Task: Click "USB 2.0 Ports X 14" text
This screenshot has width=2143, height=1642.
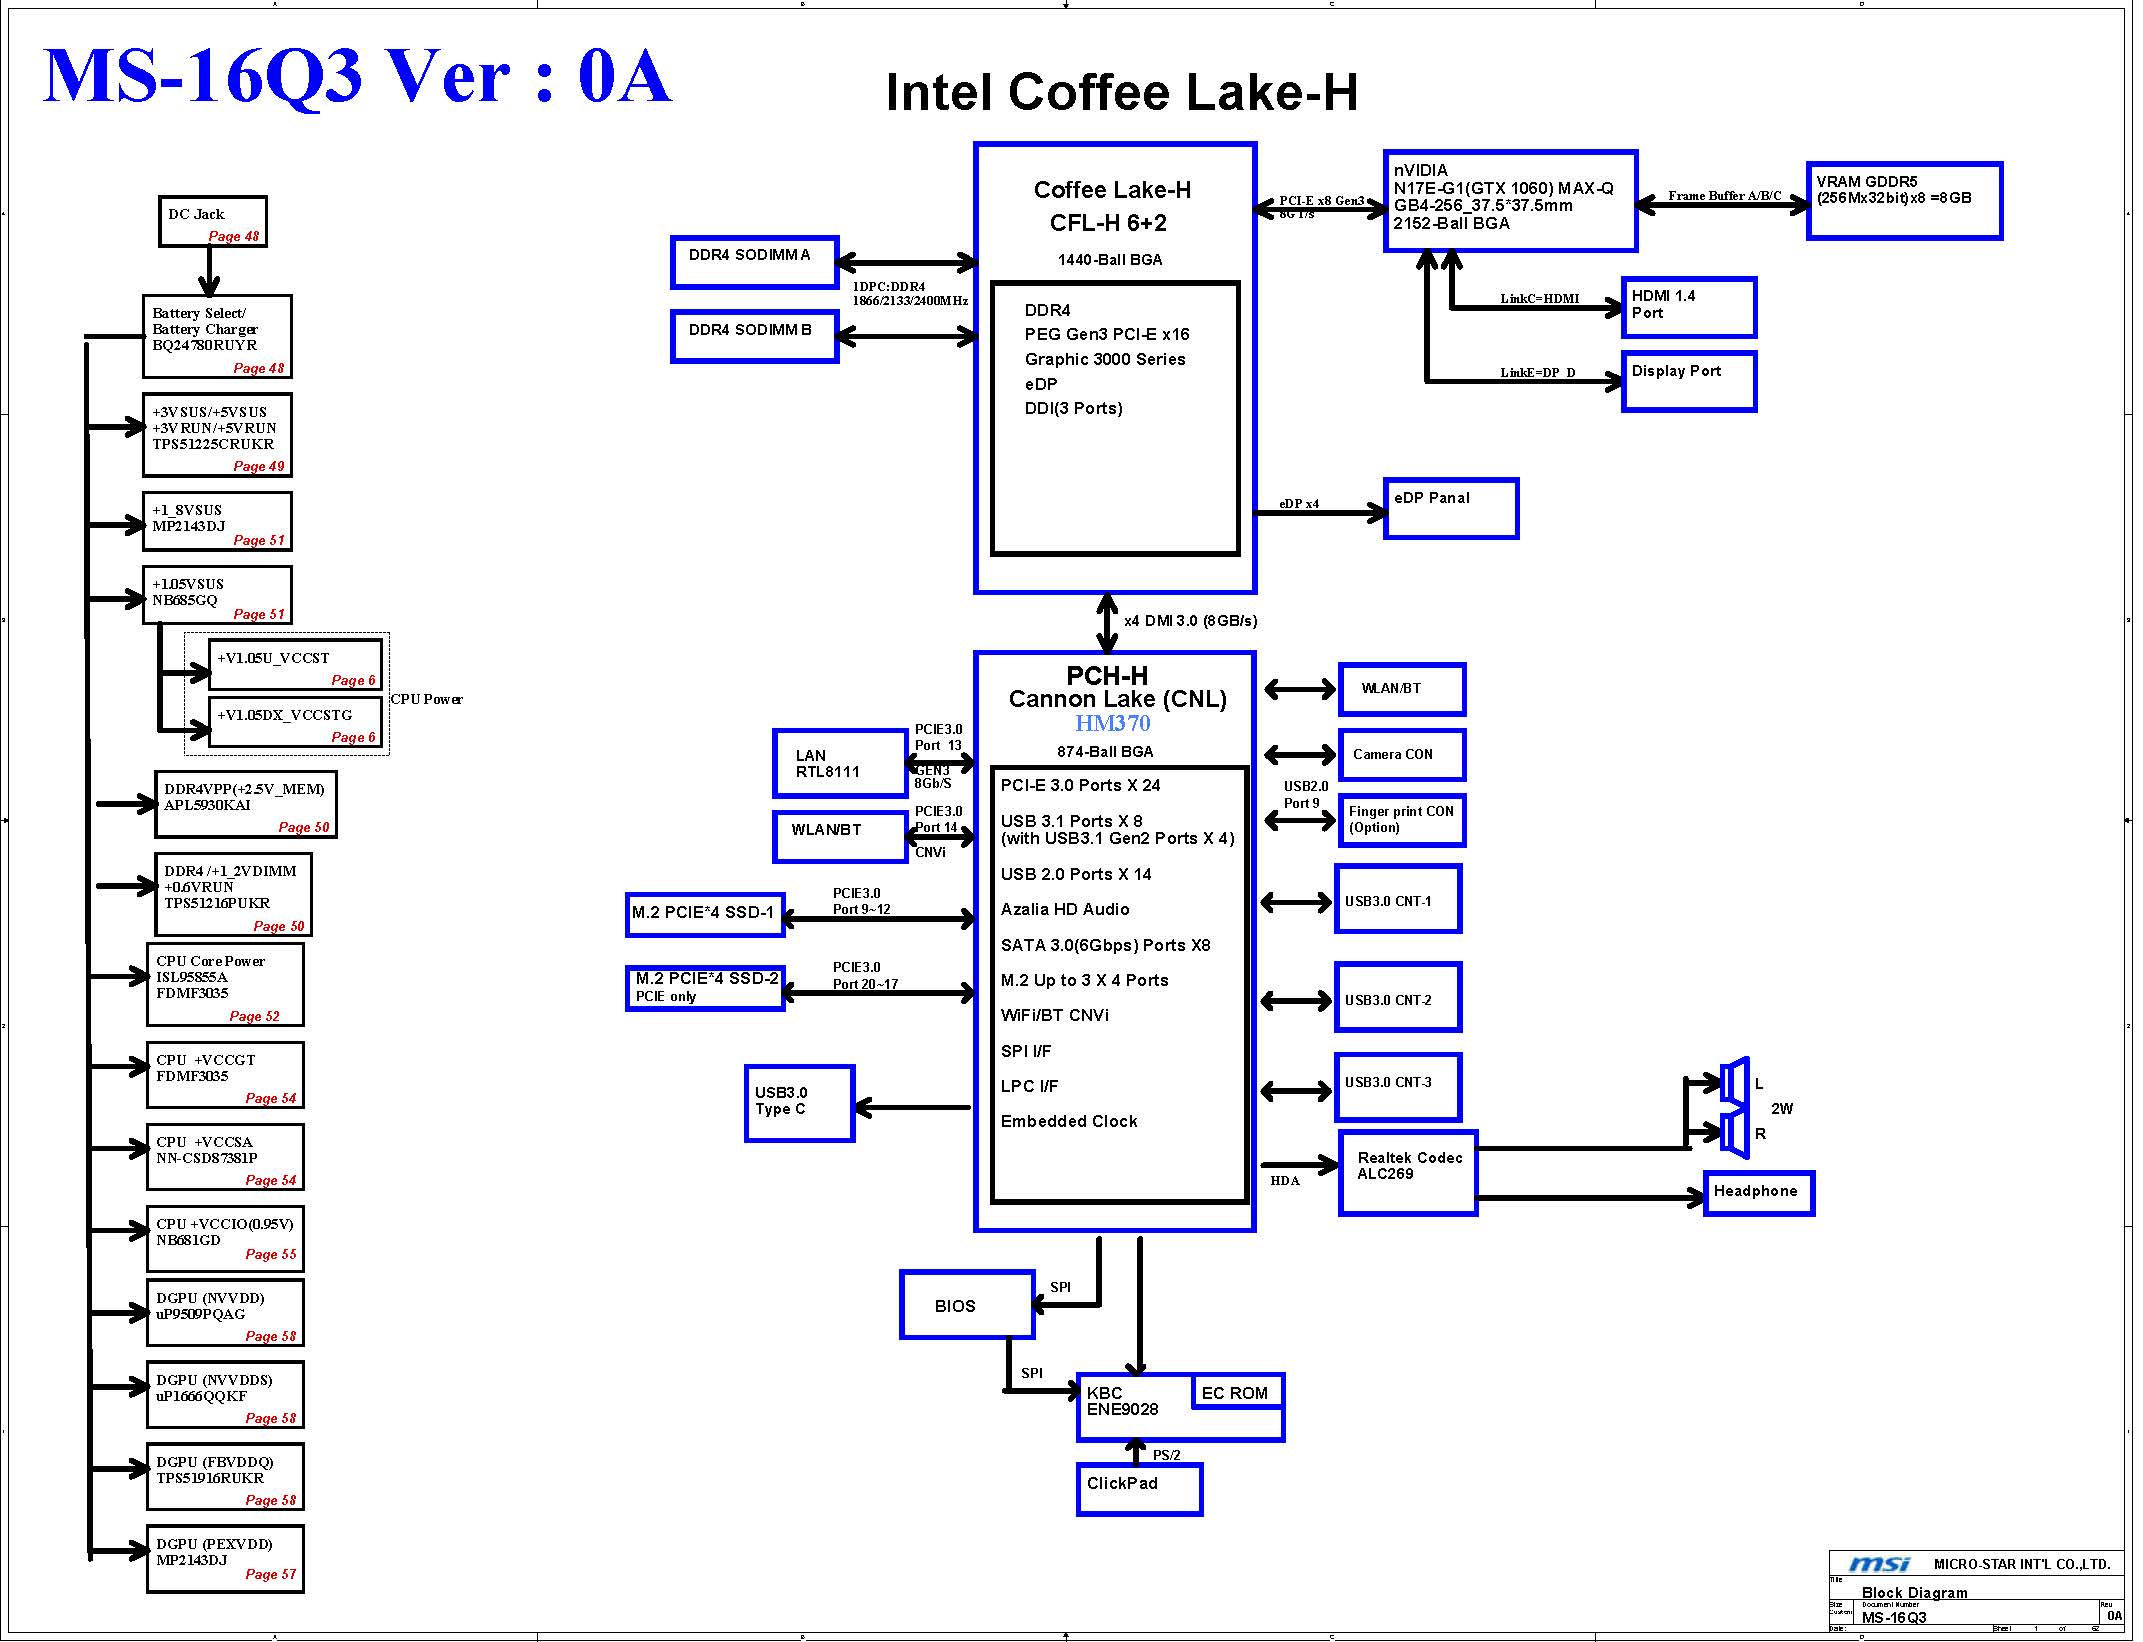Action: [x=1076, y=874]
